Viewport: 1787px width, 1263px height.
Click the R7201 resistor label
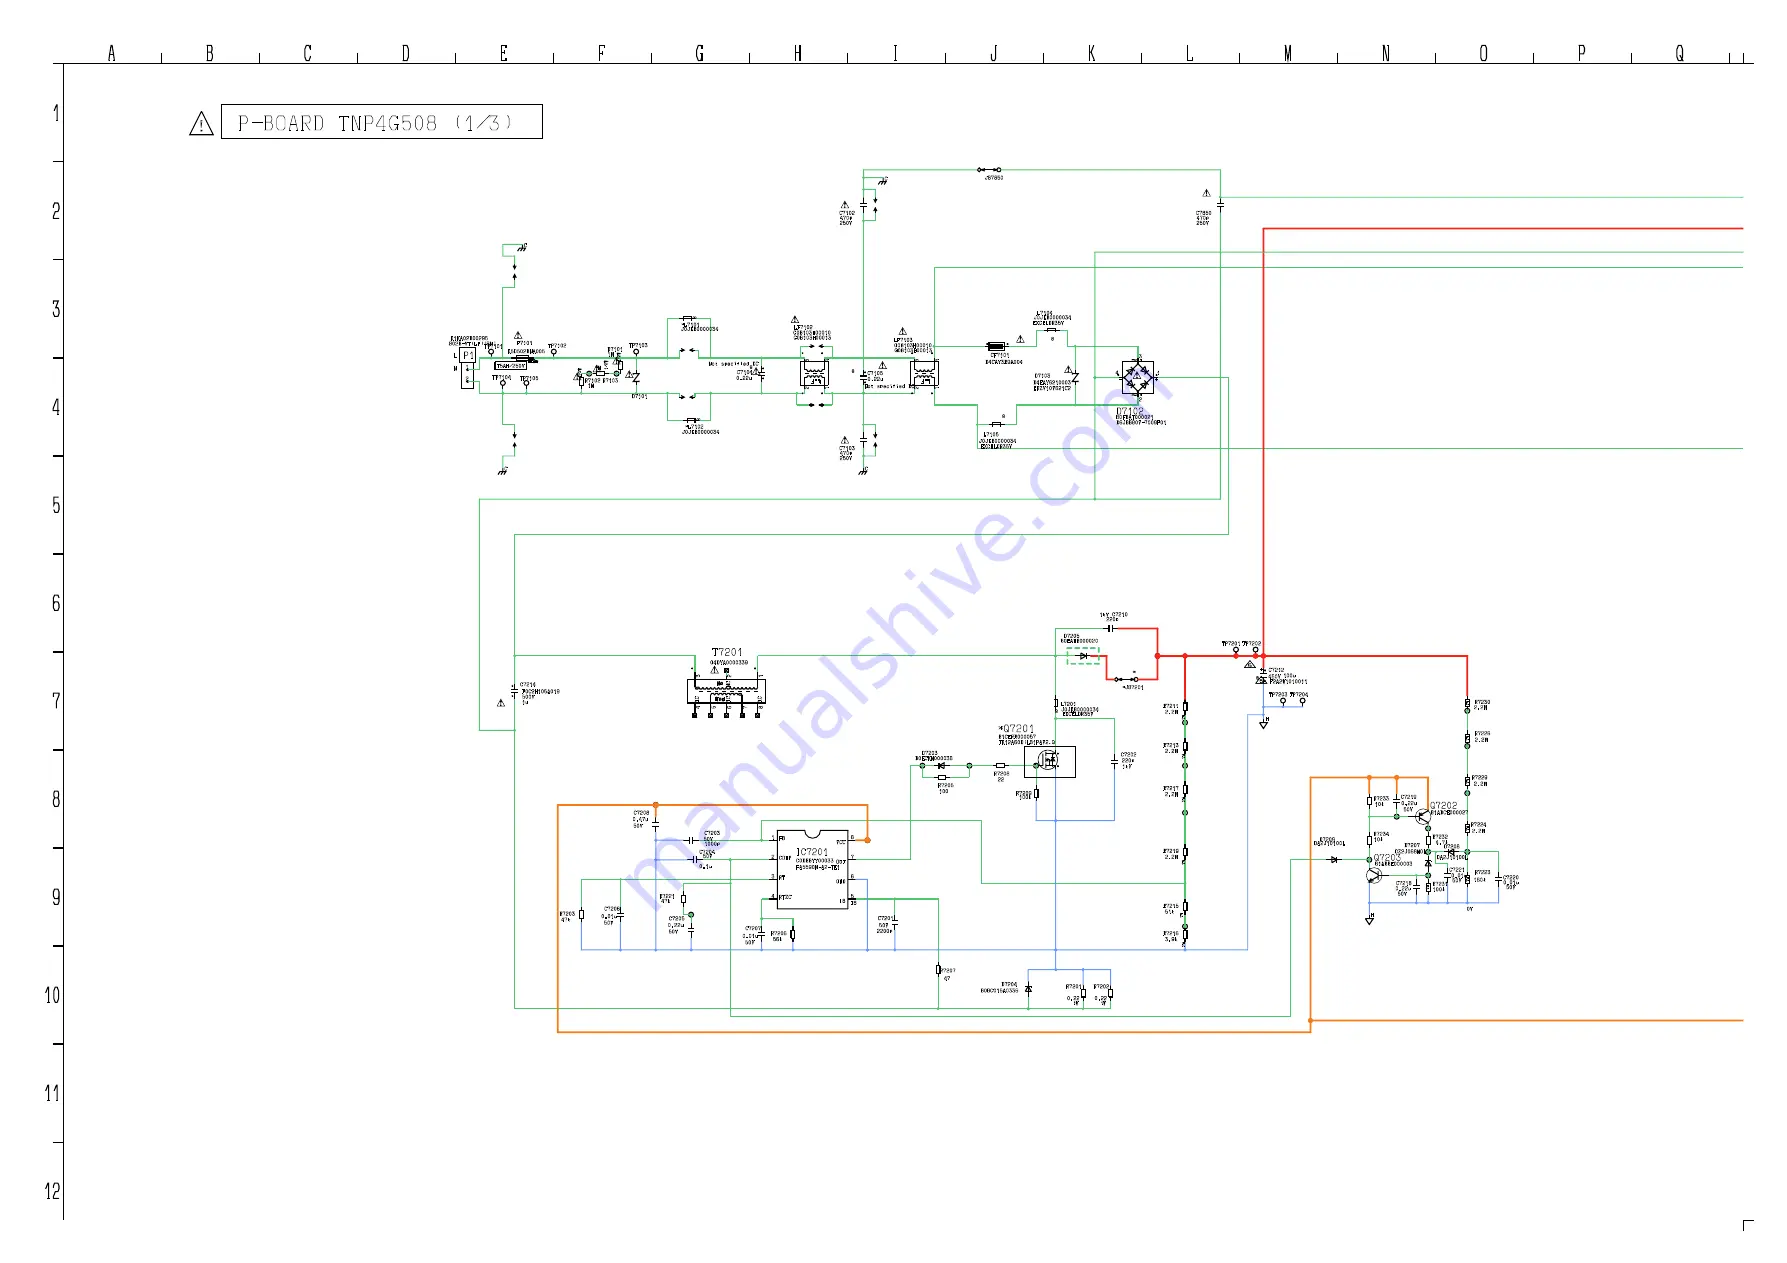click(1073, 987)
